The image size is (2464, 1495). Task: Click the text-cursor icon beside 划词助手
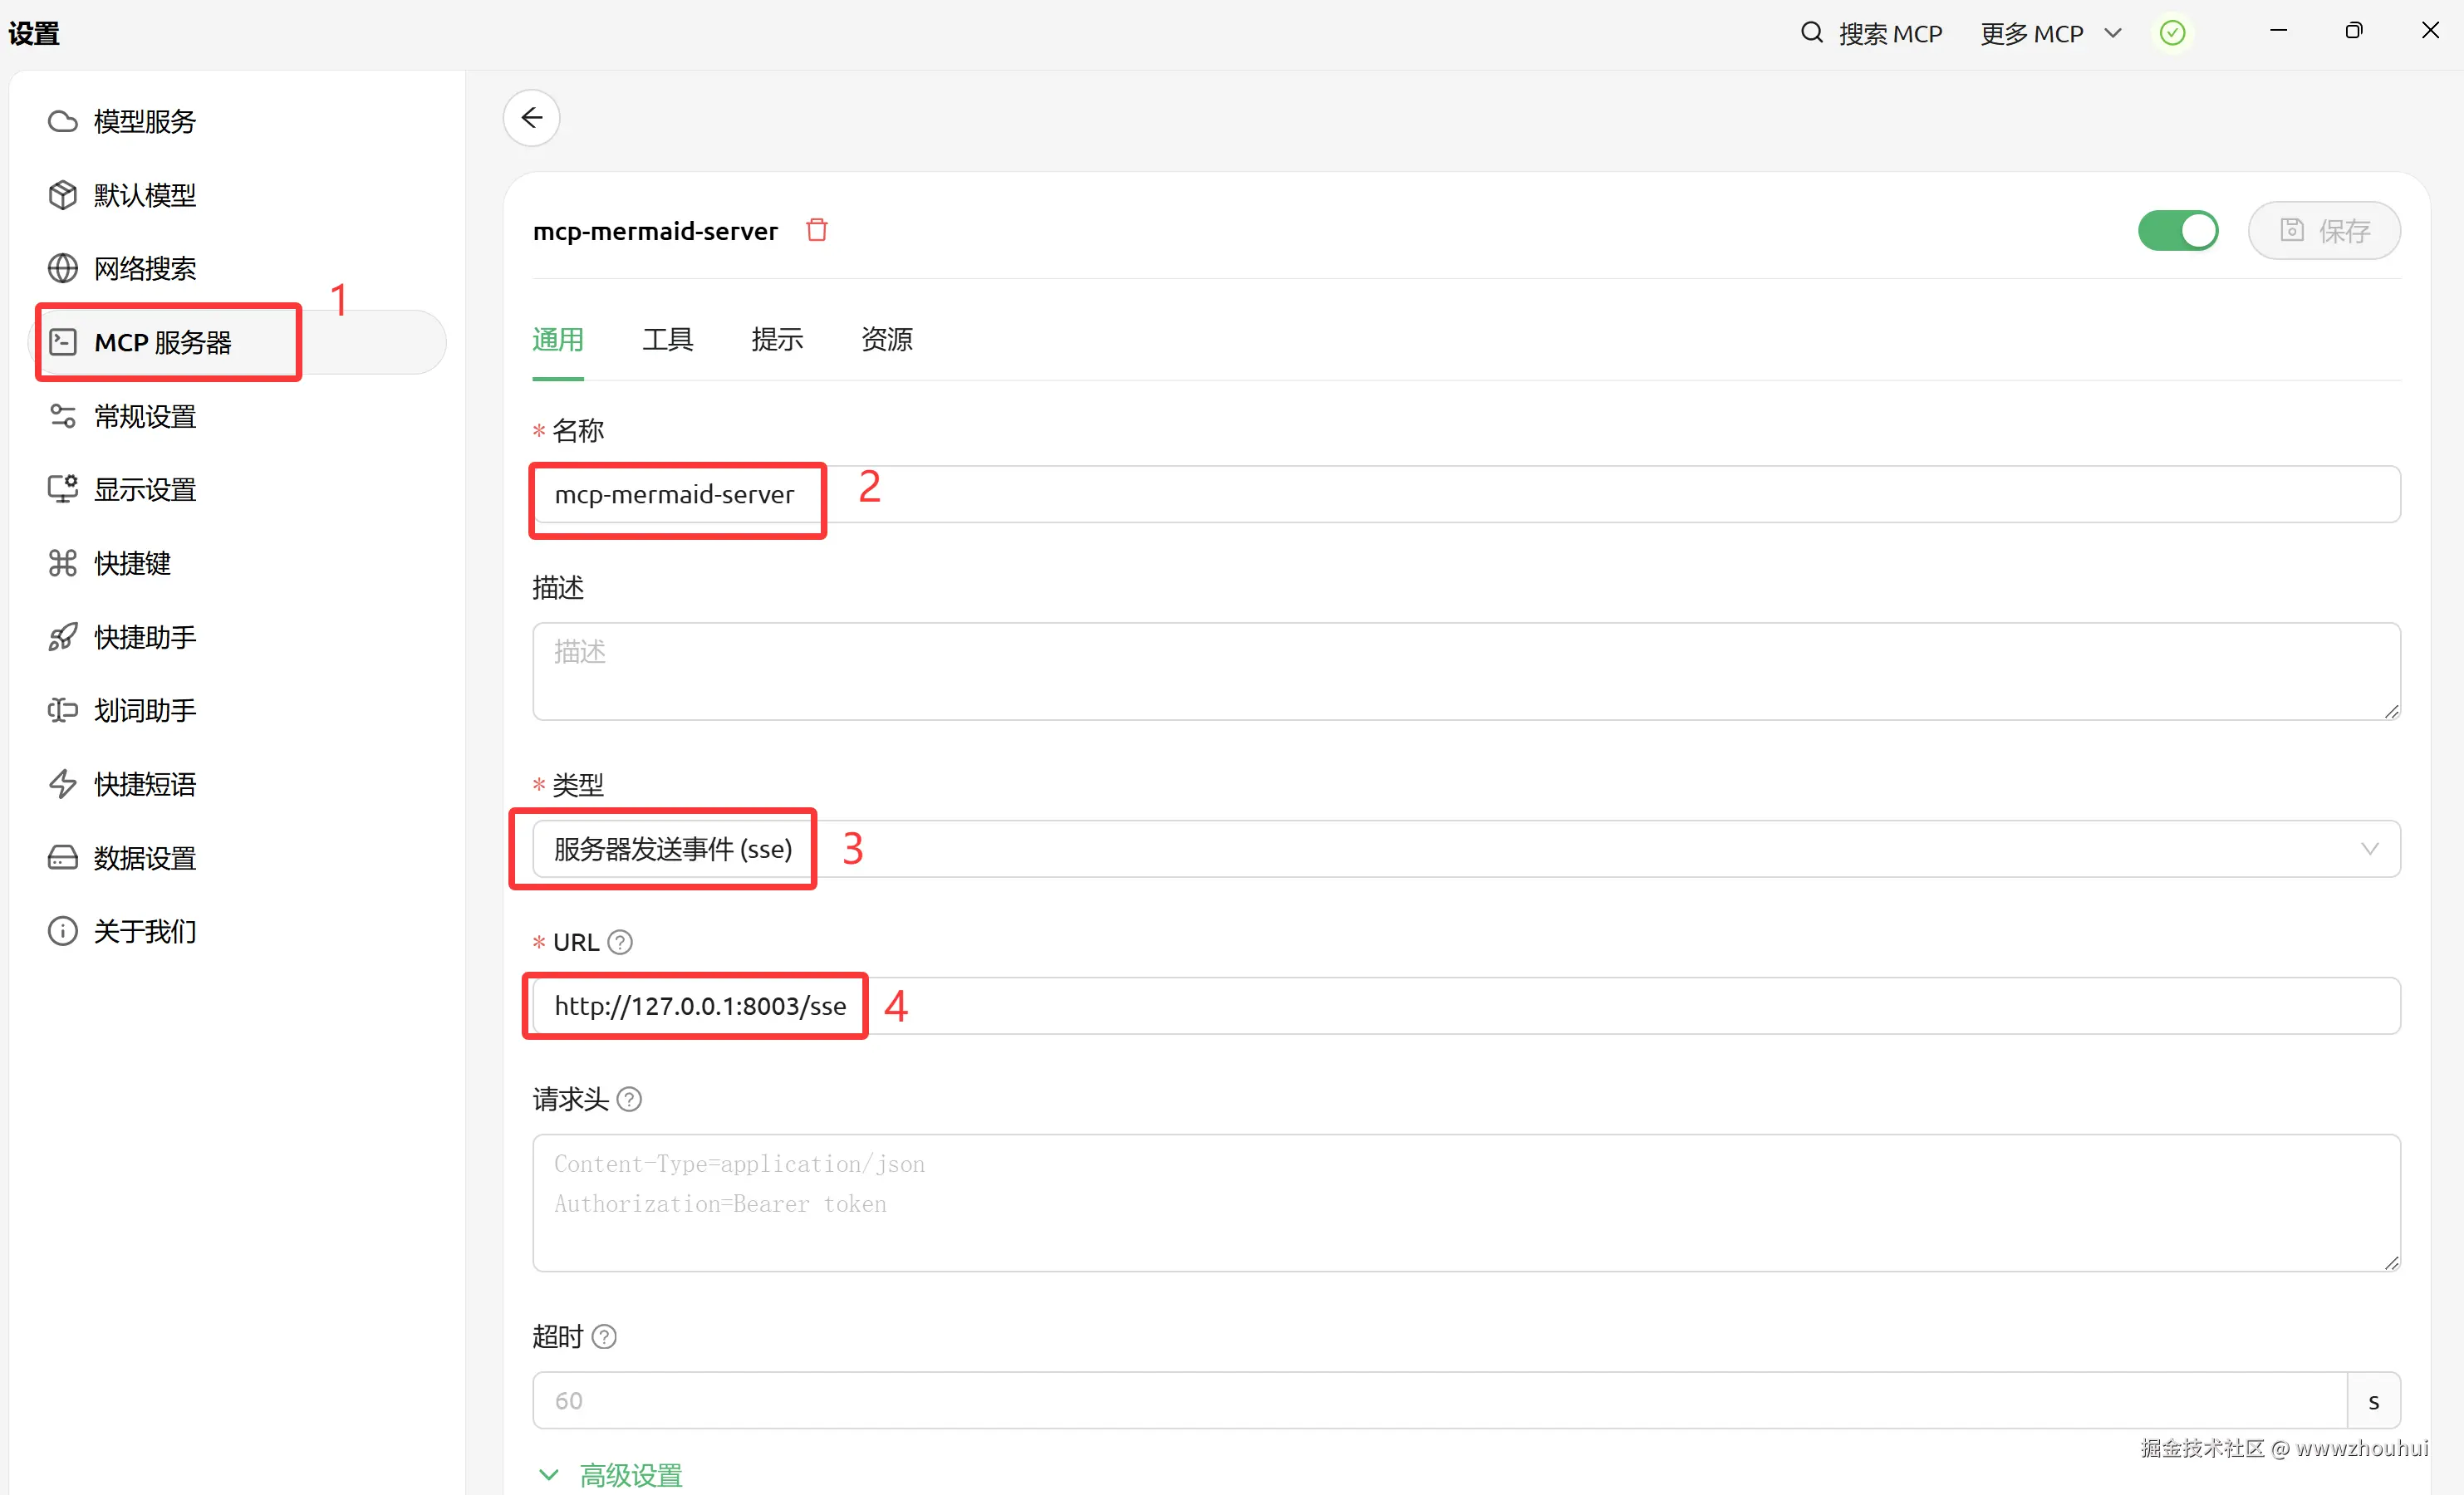(62, 710)
